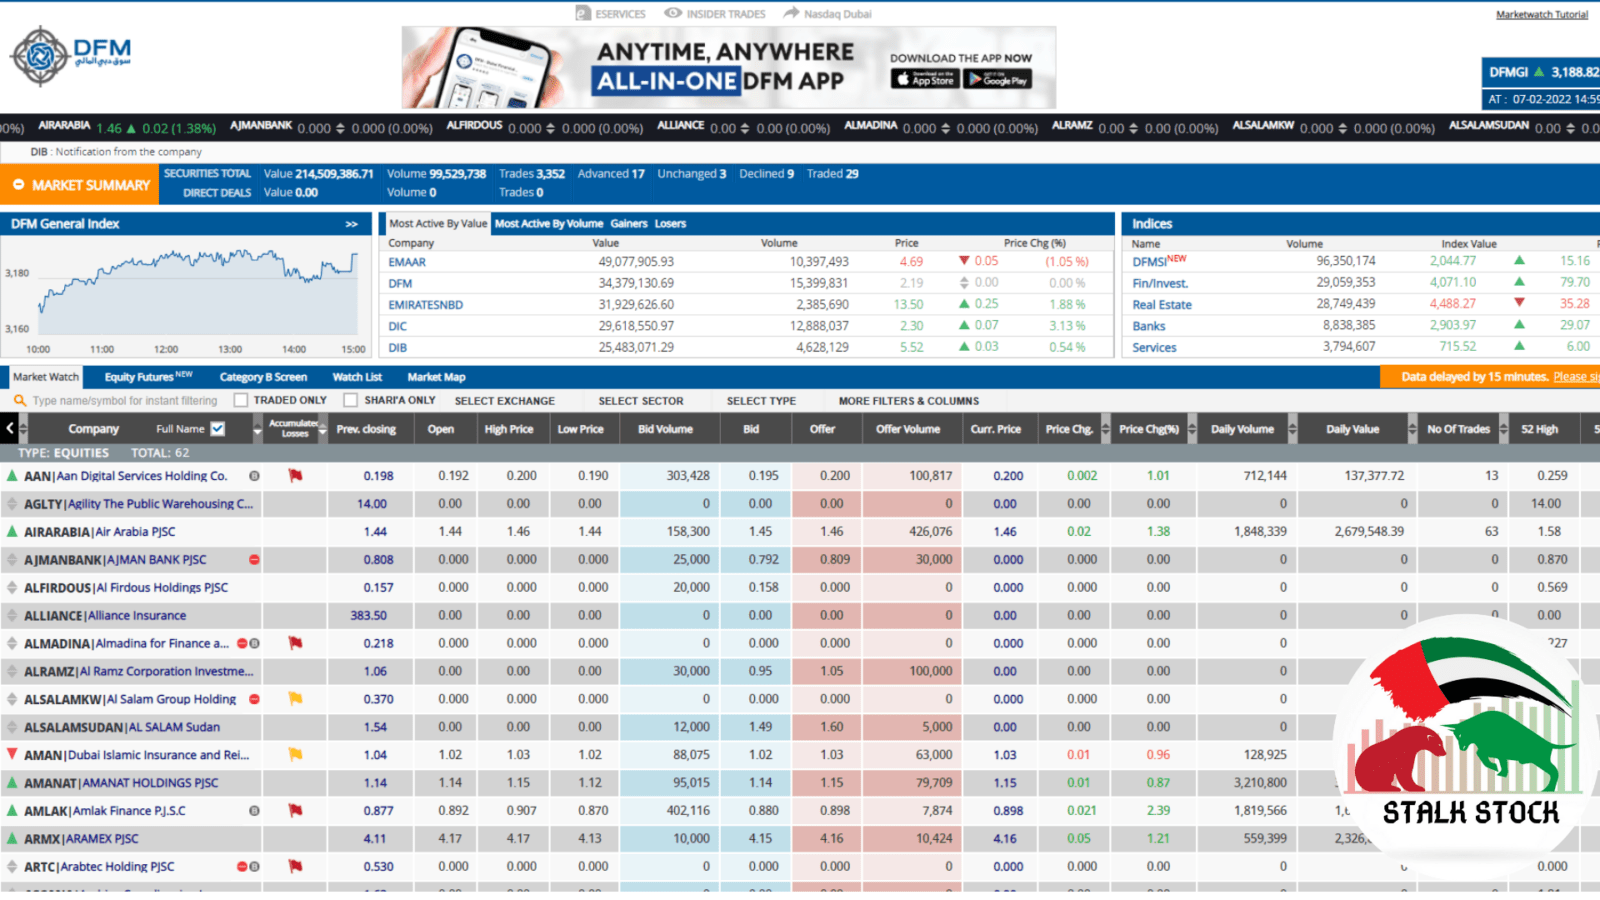Open the Market Map tab
Viewport: 1600px width, 900px height.
[436, 377]
